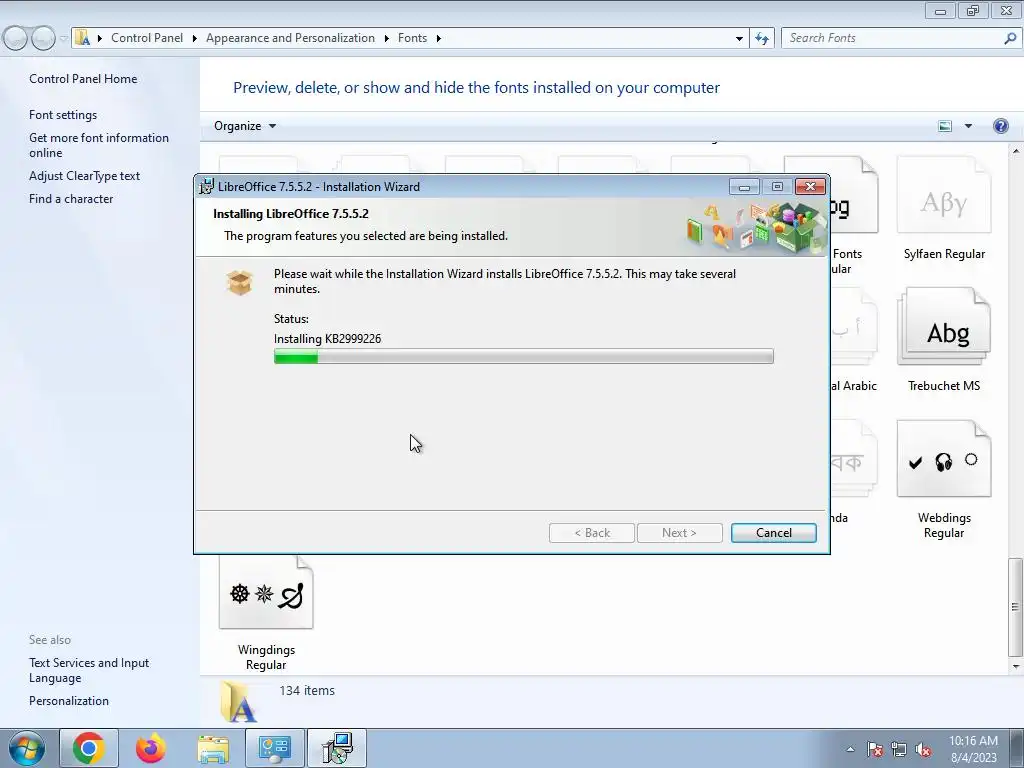1024x768 pixels.
Task: Click the package box icon in installer
Action: coord(239,283)
